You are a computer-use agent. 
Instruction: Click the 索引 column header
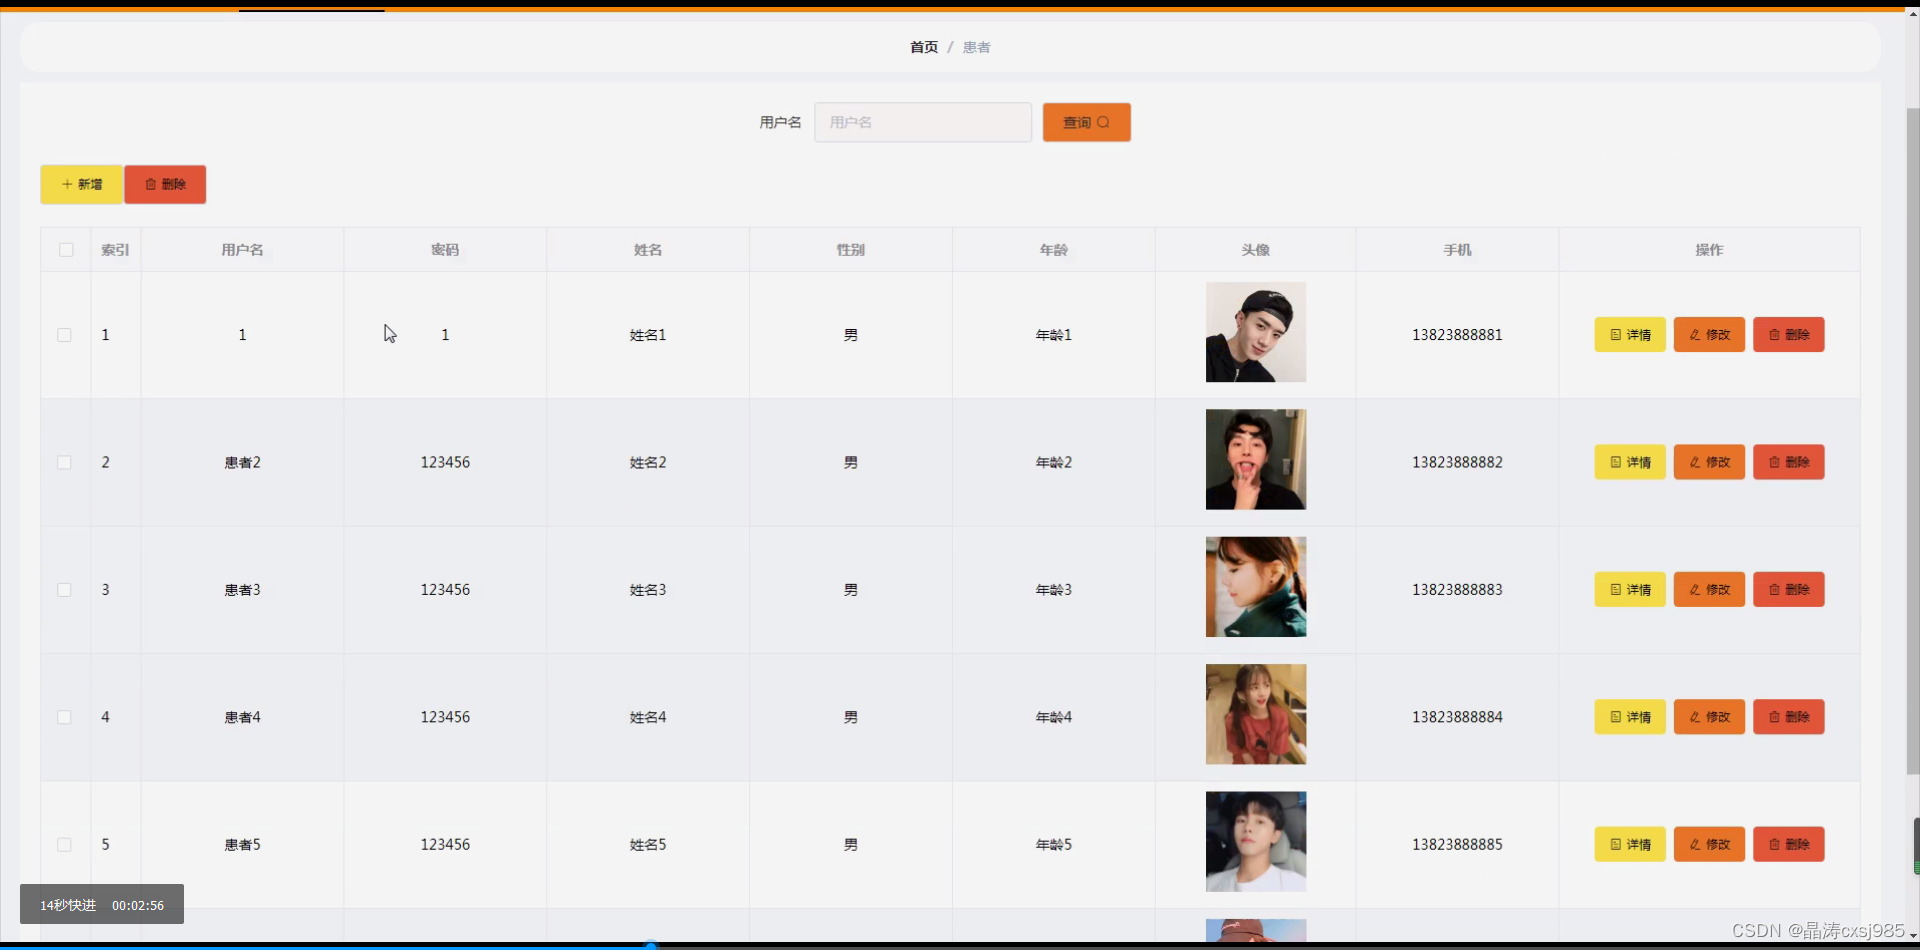[115, 250]
